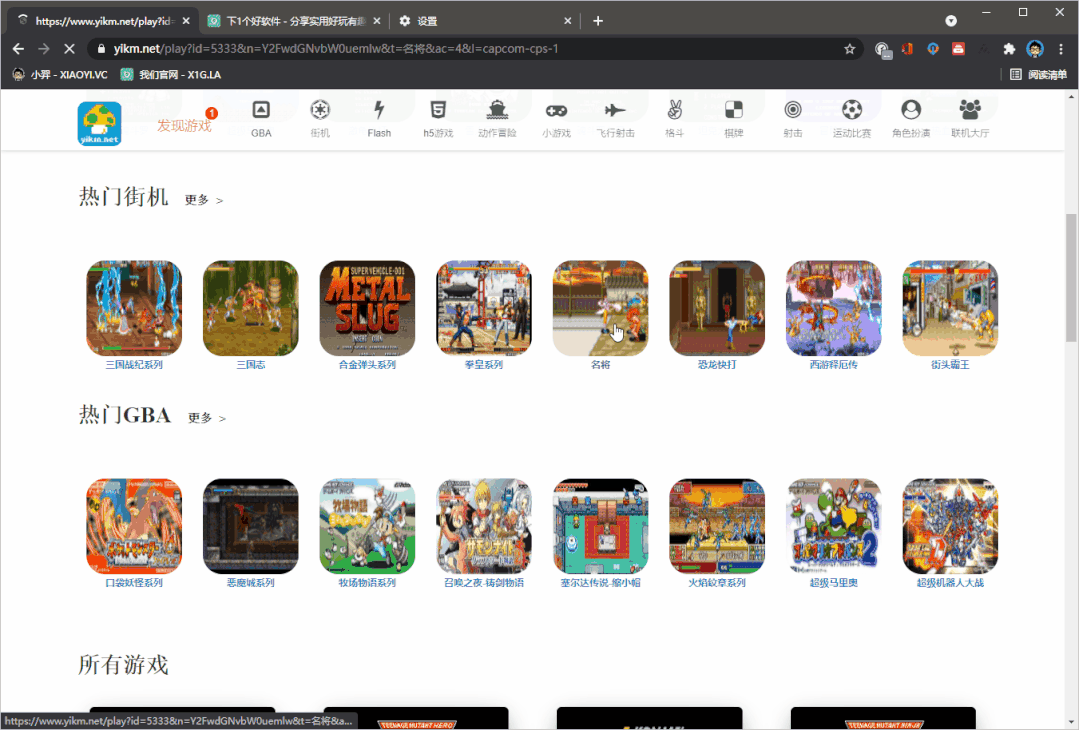Expand 更多 next to 热门GBA
This screenshot has width=1079, height=730.
pos(206,418)
